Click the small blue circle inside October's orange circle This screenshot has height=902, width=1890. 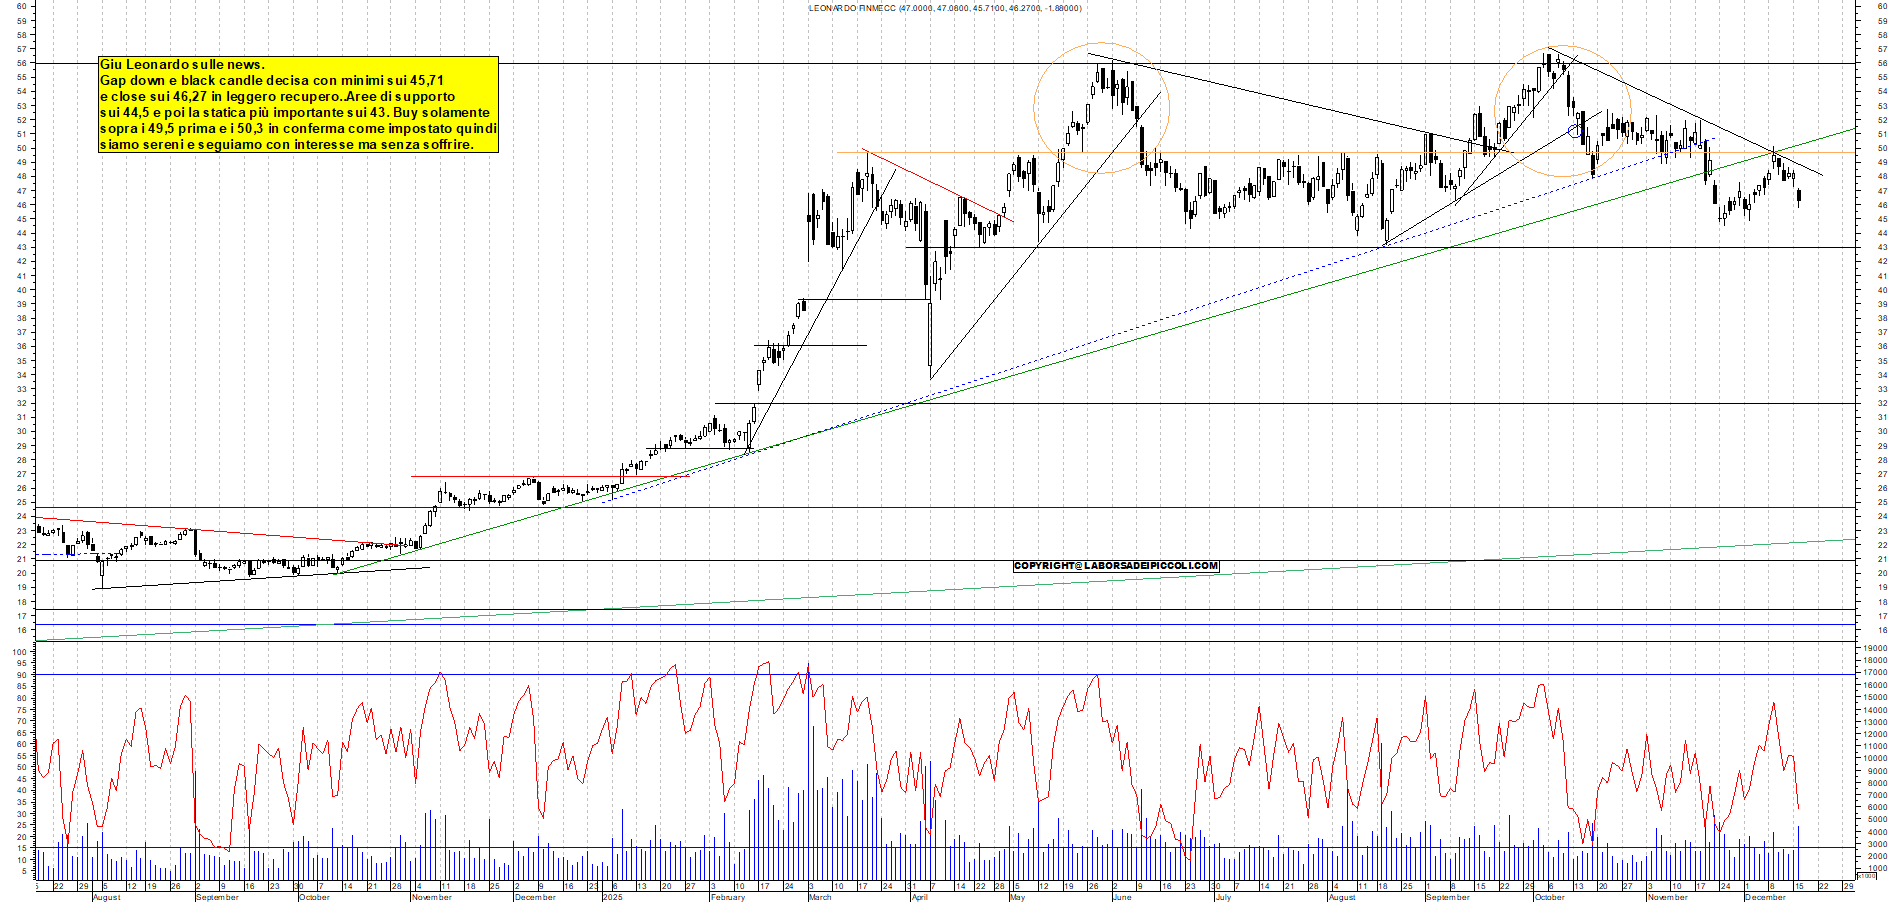[x=1575, y=131]
